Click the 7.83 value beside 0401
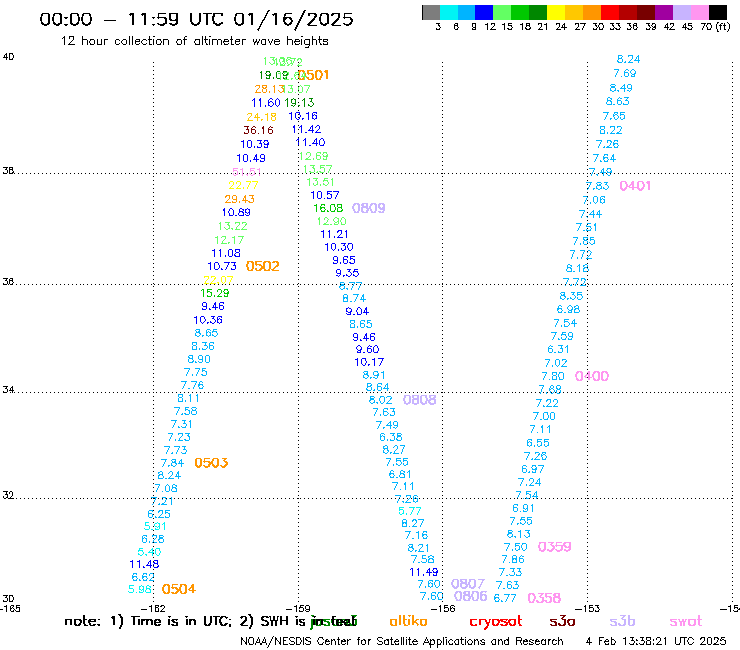Image resolution: width=740 pixels, height=650 pixels. (597, 186)
